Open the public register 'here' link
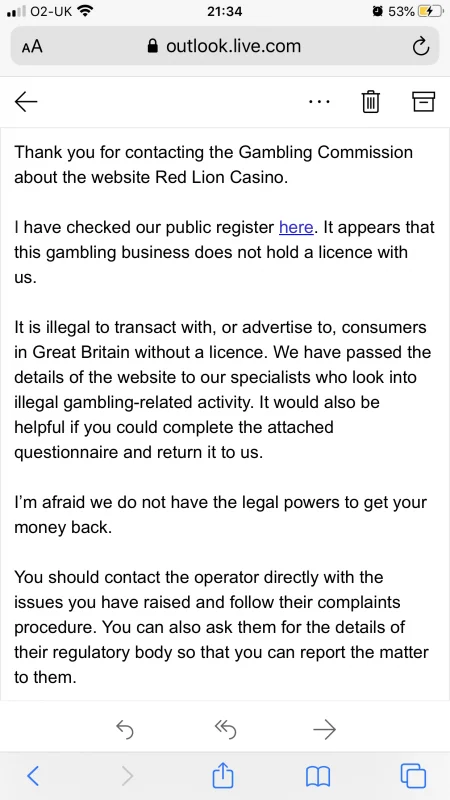Image resolution: width=450 pixels, height=800 pixels. pyautogui.click(x=296, y=227)
